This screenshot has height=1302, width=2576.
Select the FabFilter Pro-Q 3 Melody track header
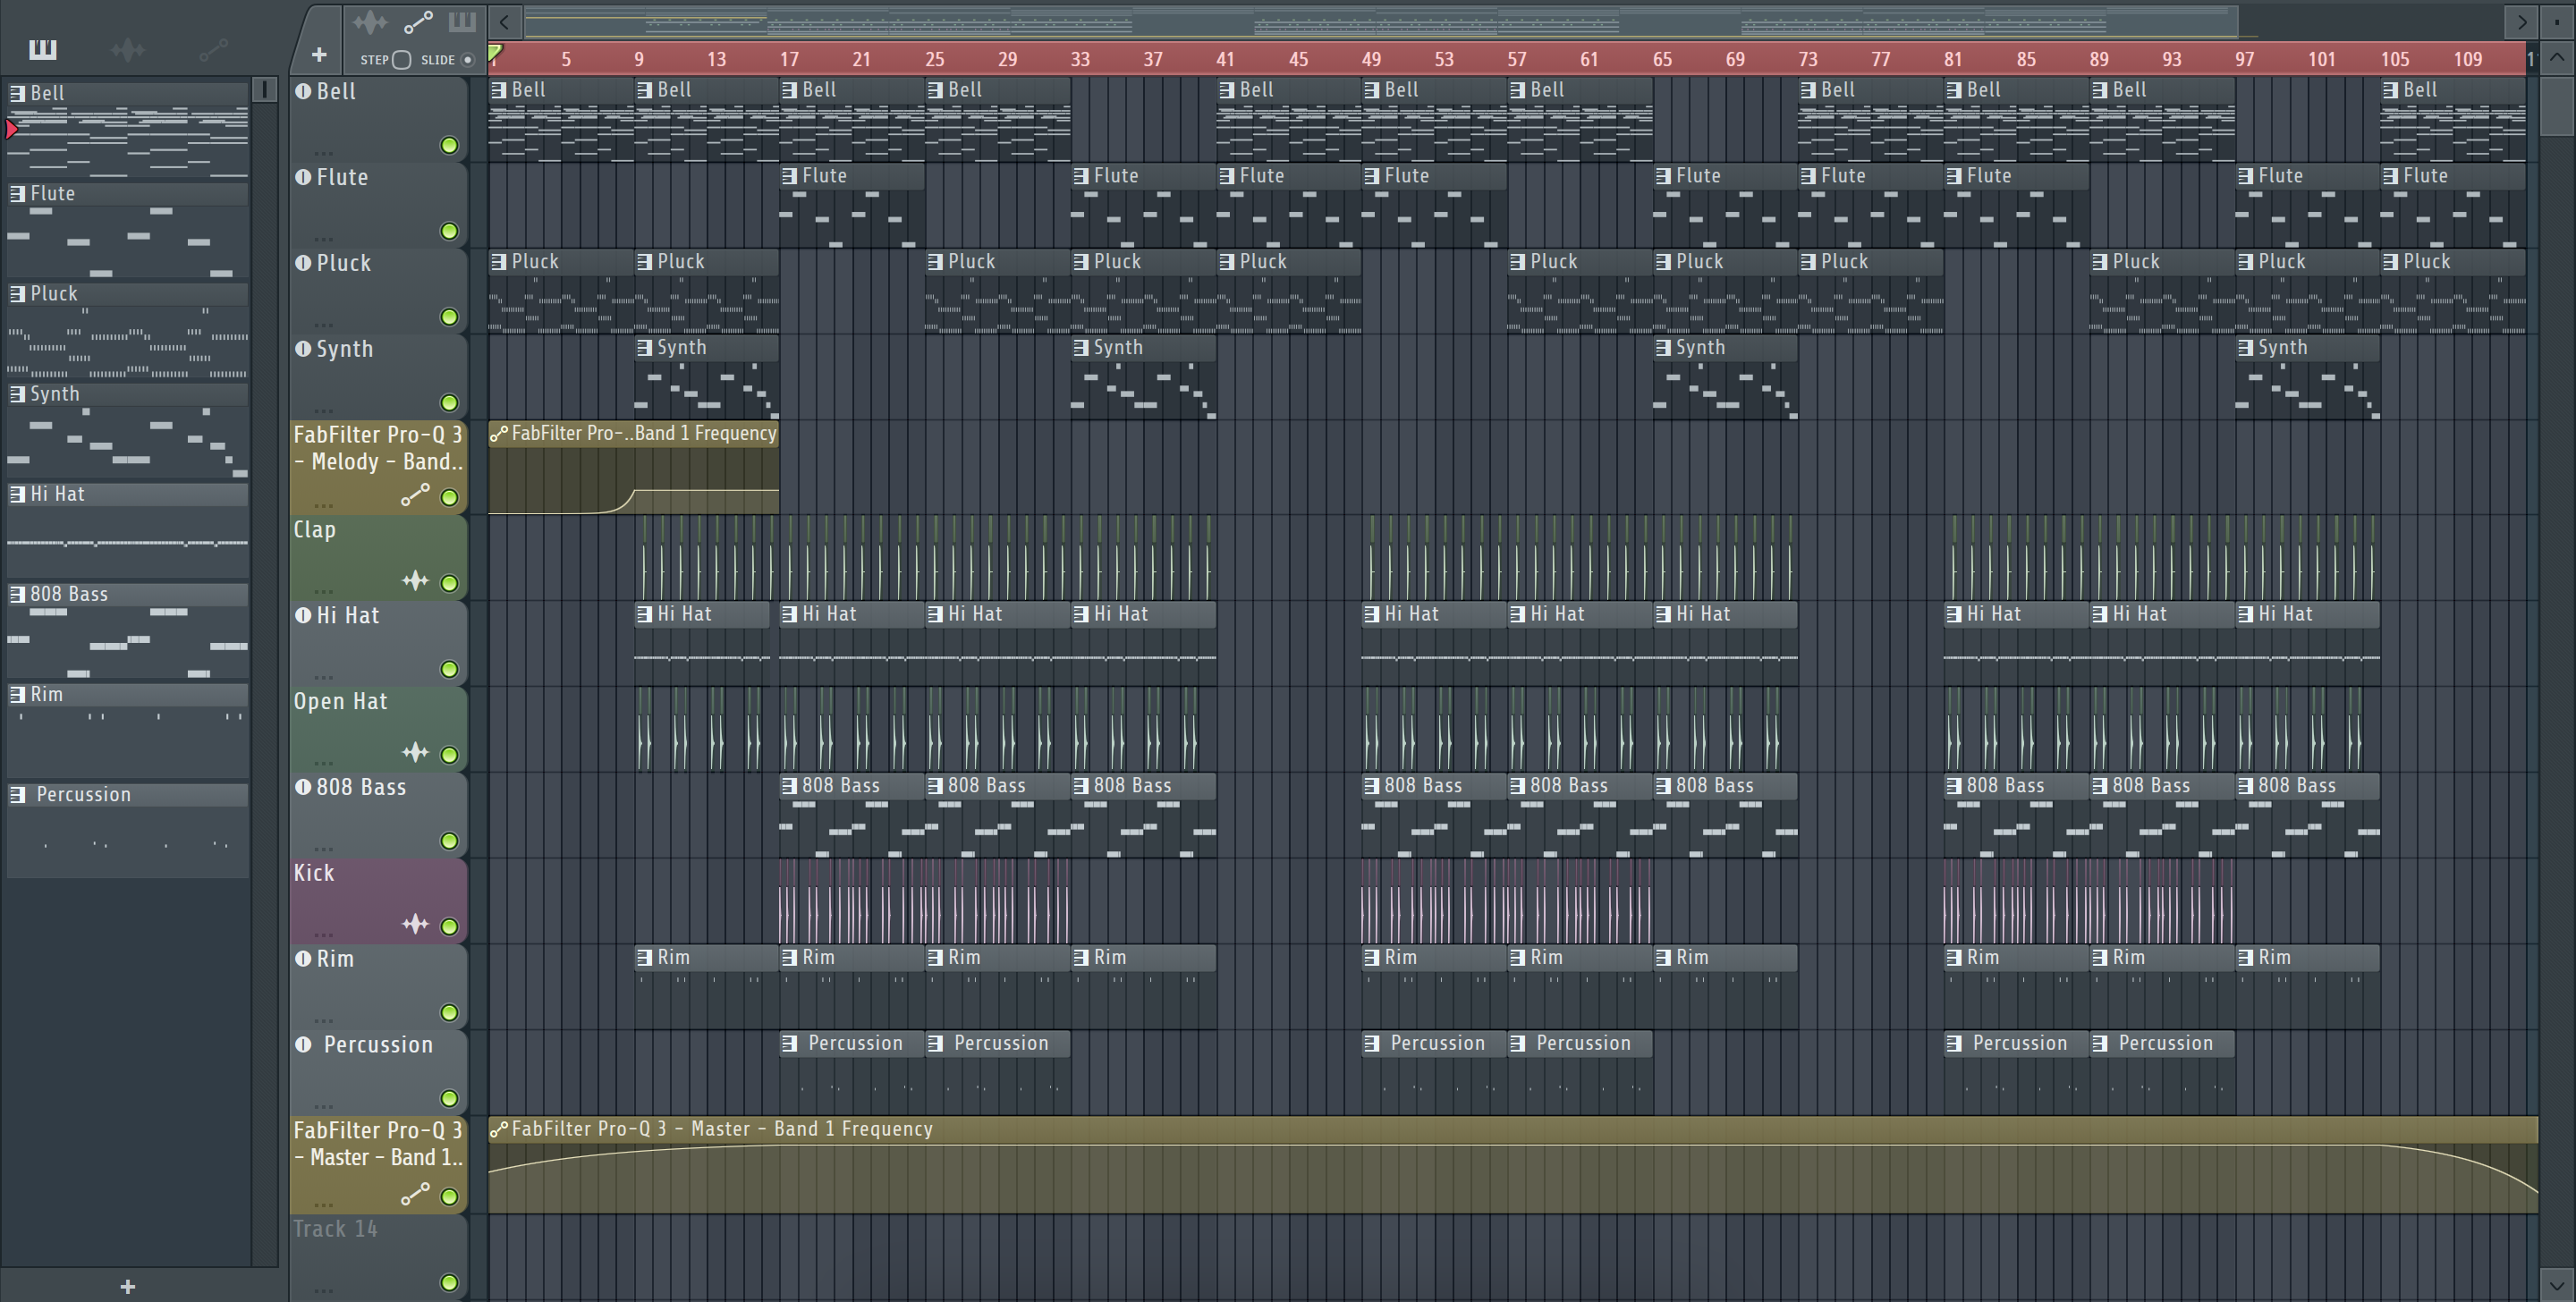[378, 467]
